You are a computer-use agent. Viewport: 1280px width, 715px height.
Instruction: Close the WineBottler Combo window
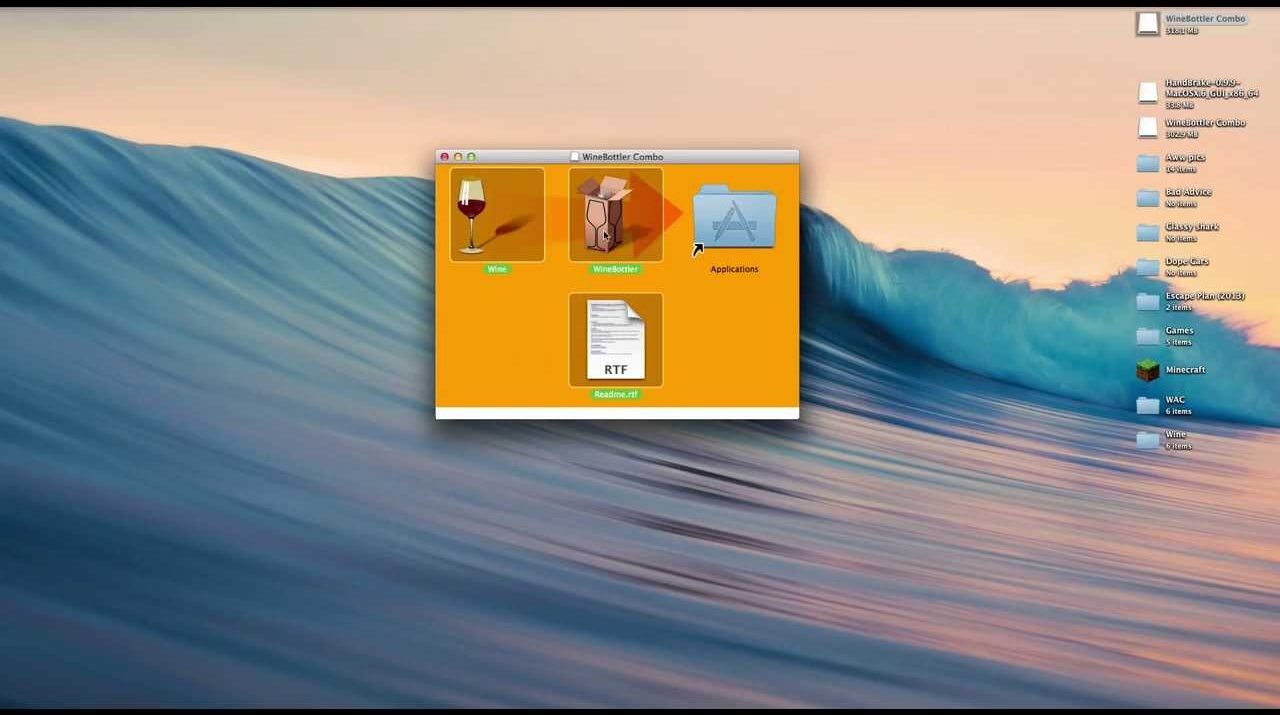click(445, 157)
